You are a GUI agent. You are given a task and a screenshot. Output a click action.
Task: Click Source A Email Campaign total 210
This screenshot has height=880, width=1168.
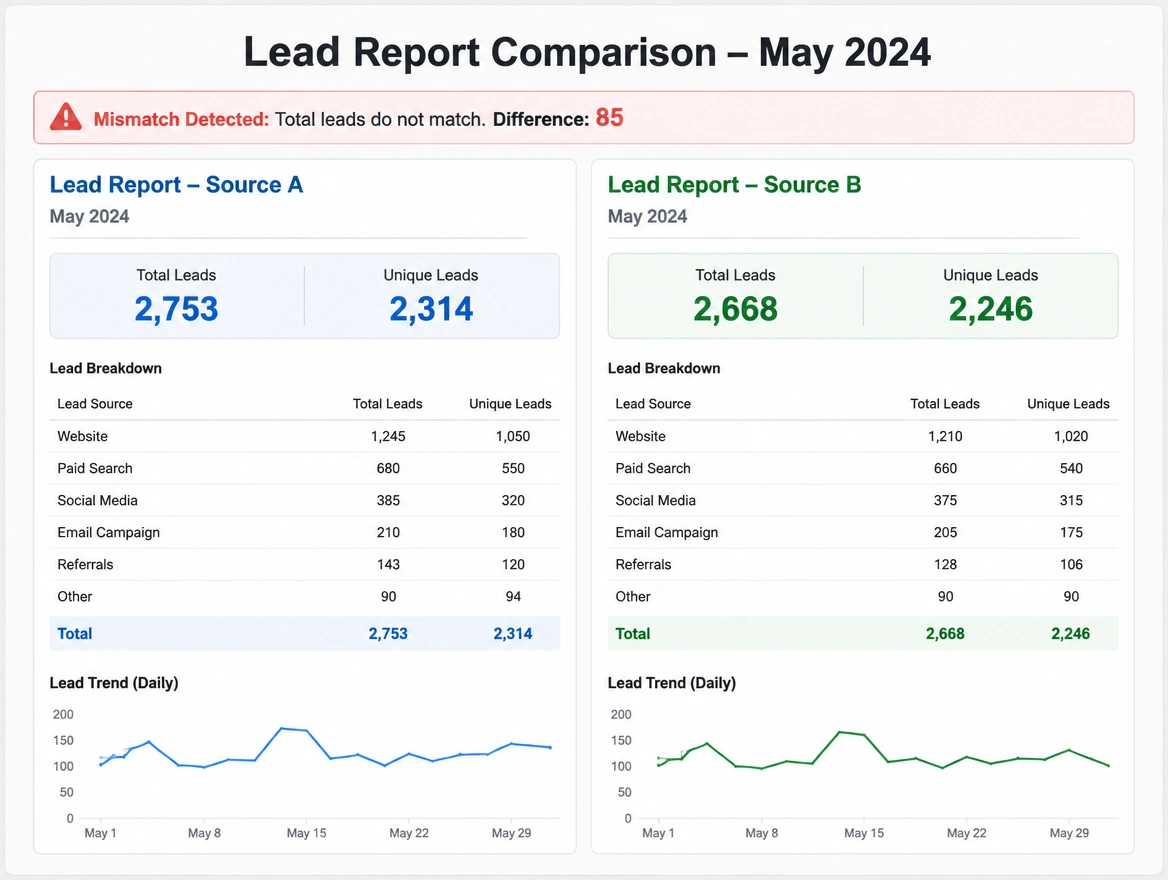(x=388, y=532)
